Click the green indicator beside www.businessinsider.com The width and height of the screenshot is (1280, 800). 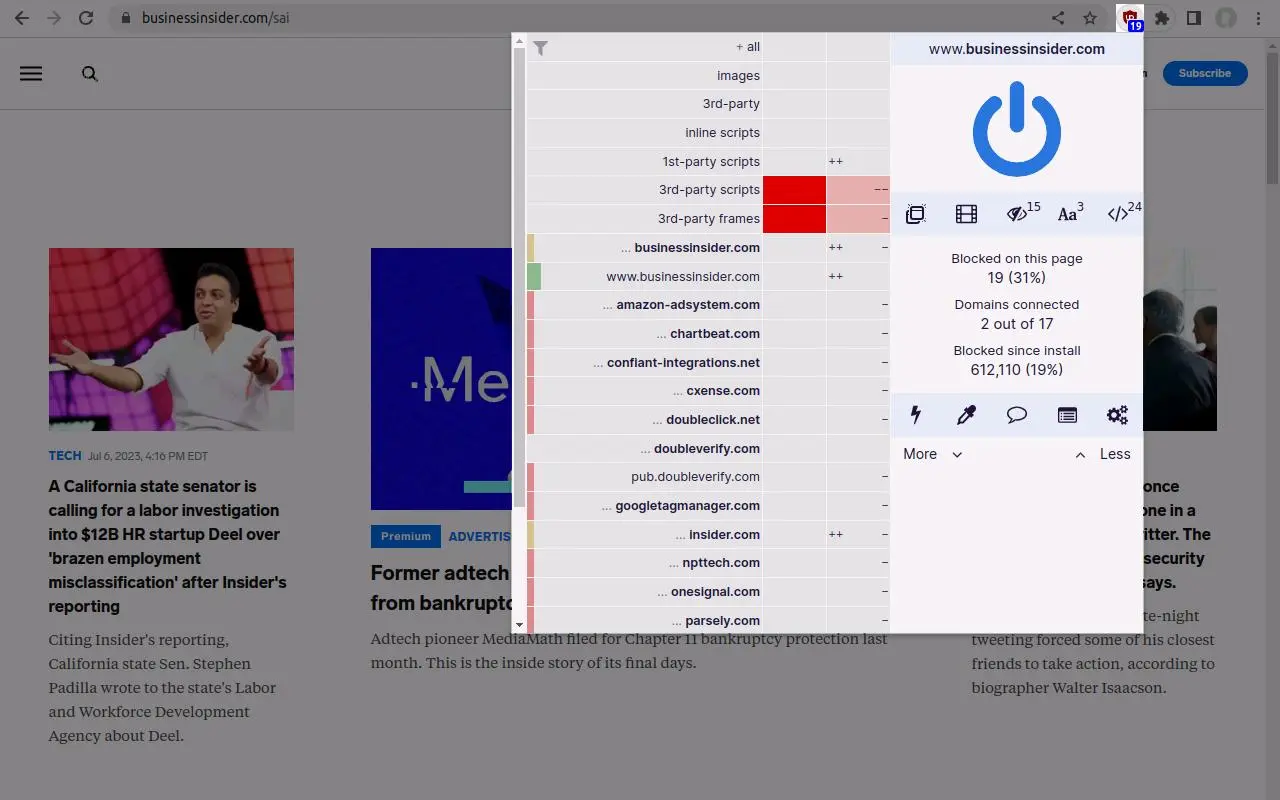click(534, 276)
